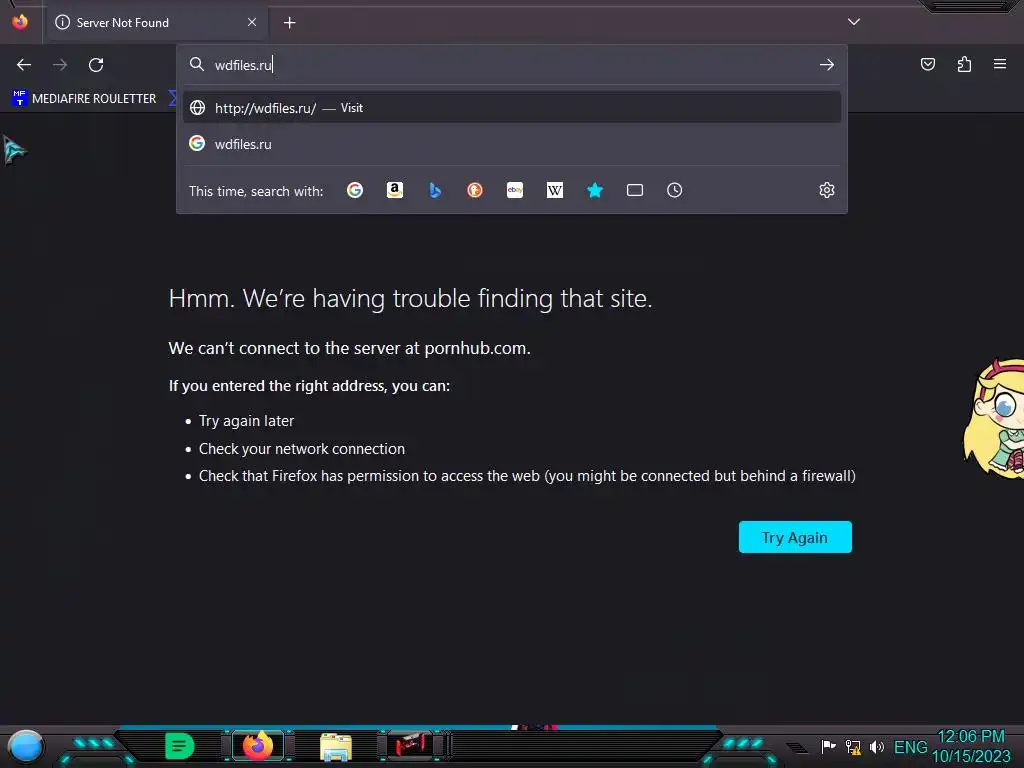Image resolution: width=1024 pixels, height=768 pixels.
Task: Search this time with Wikipedia
Action: [554, 190]
